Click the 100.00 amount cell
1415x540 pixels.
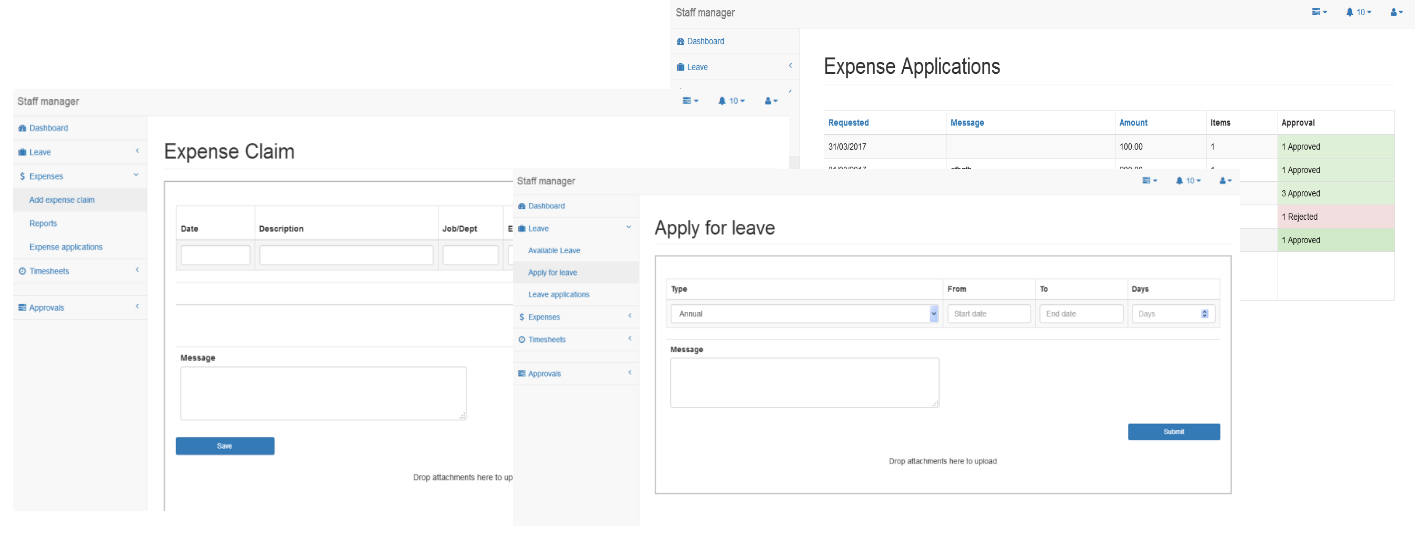click(1160, 146)
